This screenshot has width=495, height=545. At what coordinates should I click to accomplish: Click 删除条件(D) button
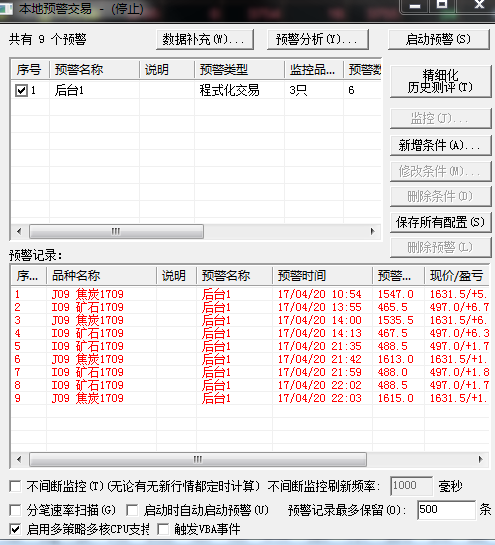click(x=440, y=197)
